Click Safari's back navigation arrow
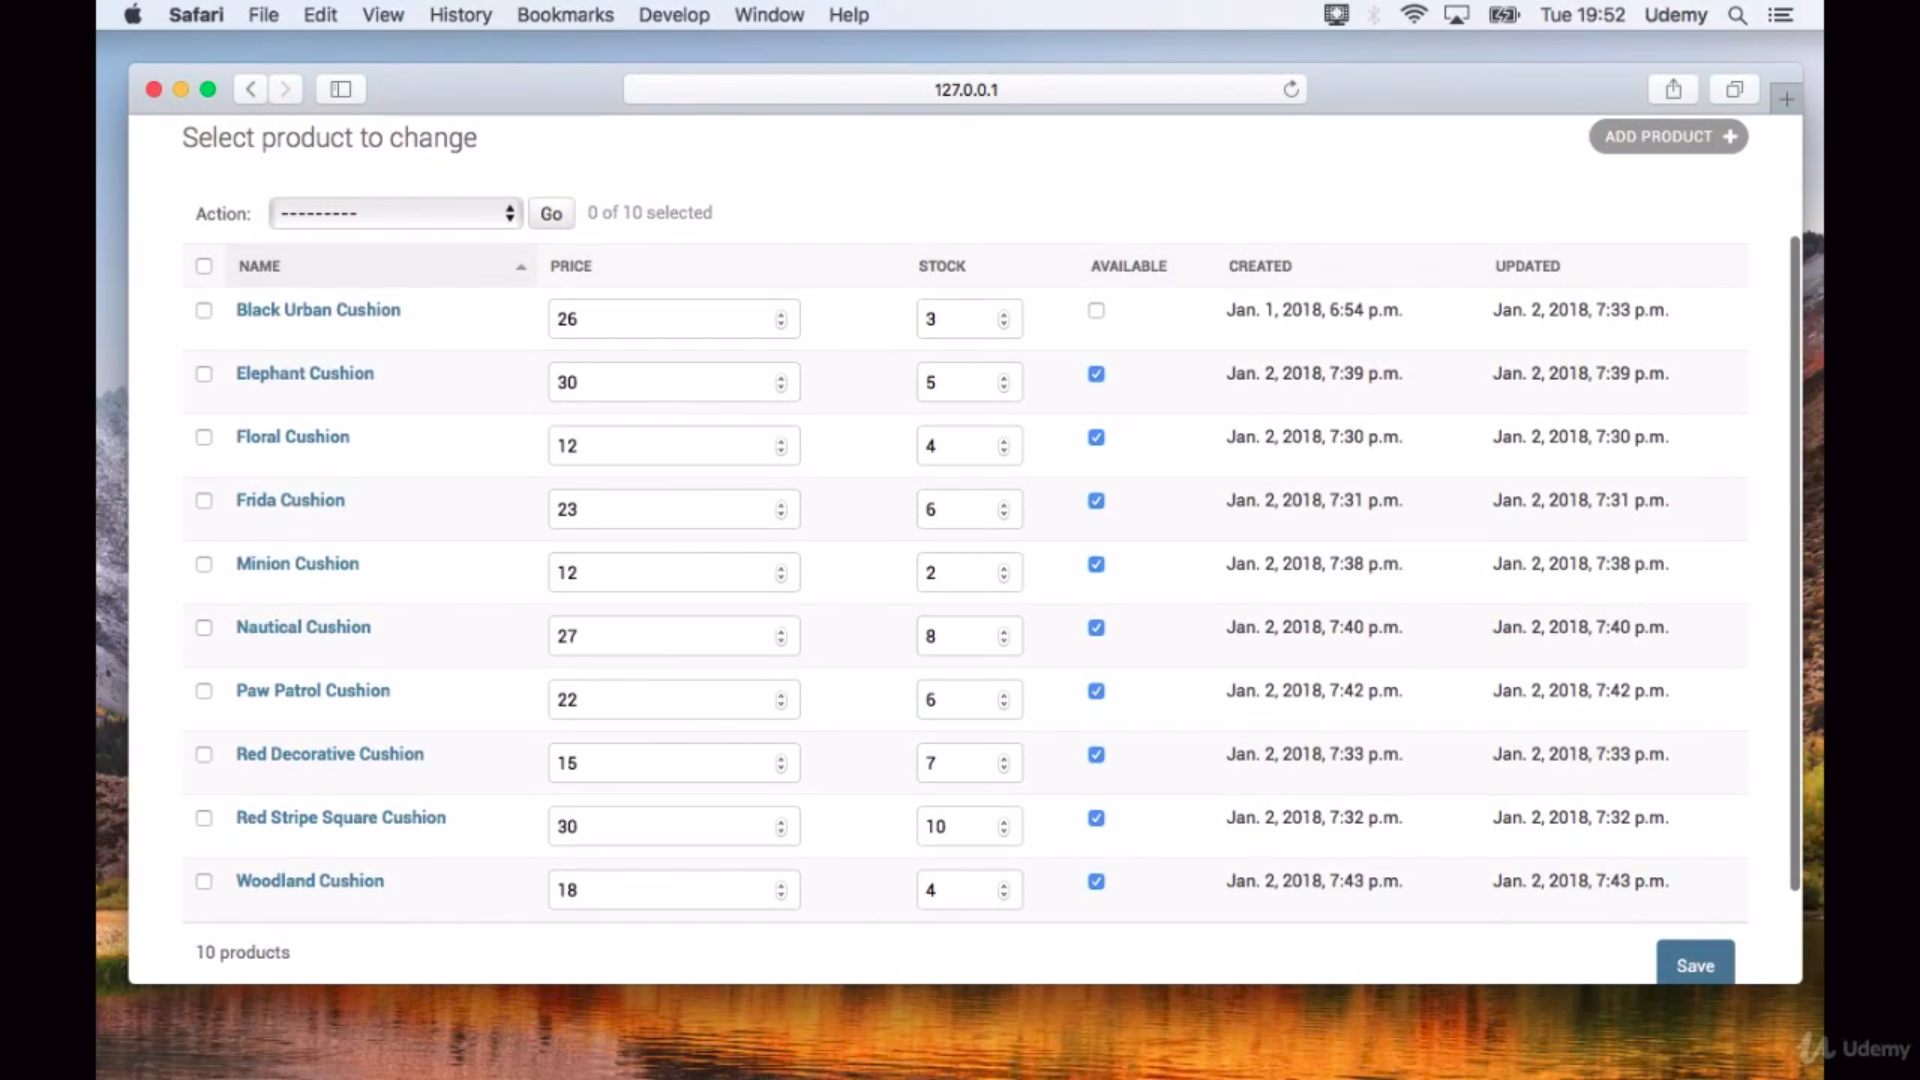The width and height of the screenshot is (1920, 1080). [251, 89]
